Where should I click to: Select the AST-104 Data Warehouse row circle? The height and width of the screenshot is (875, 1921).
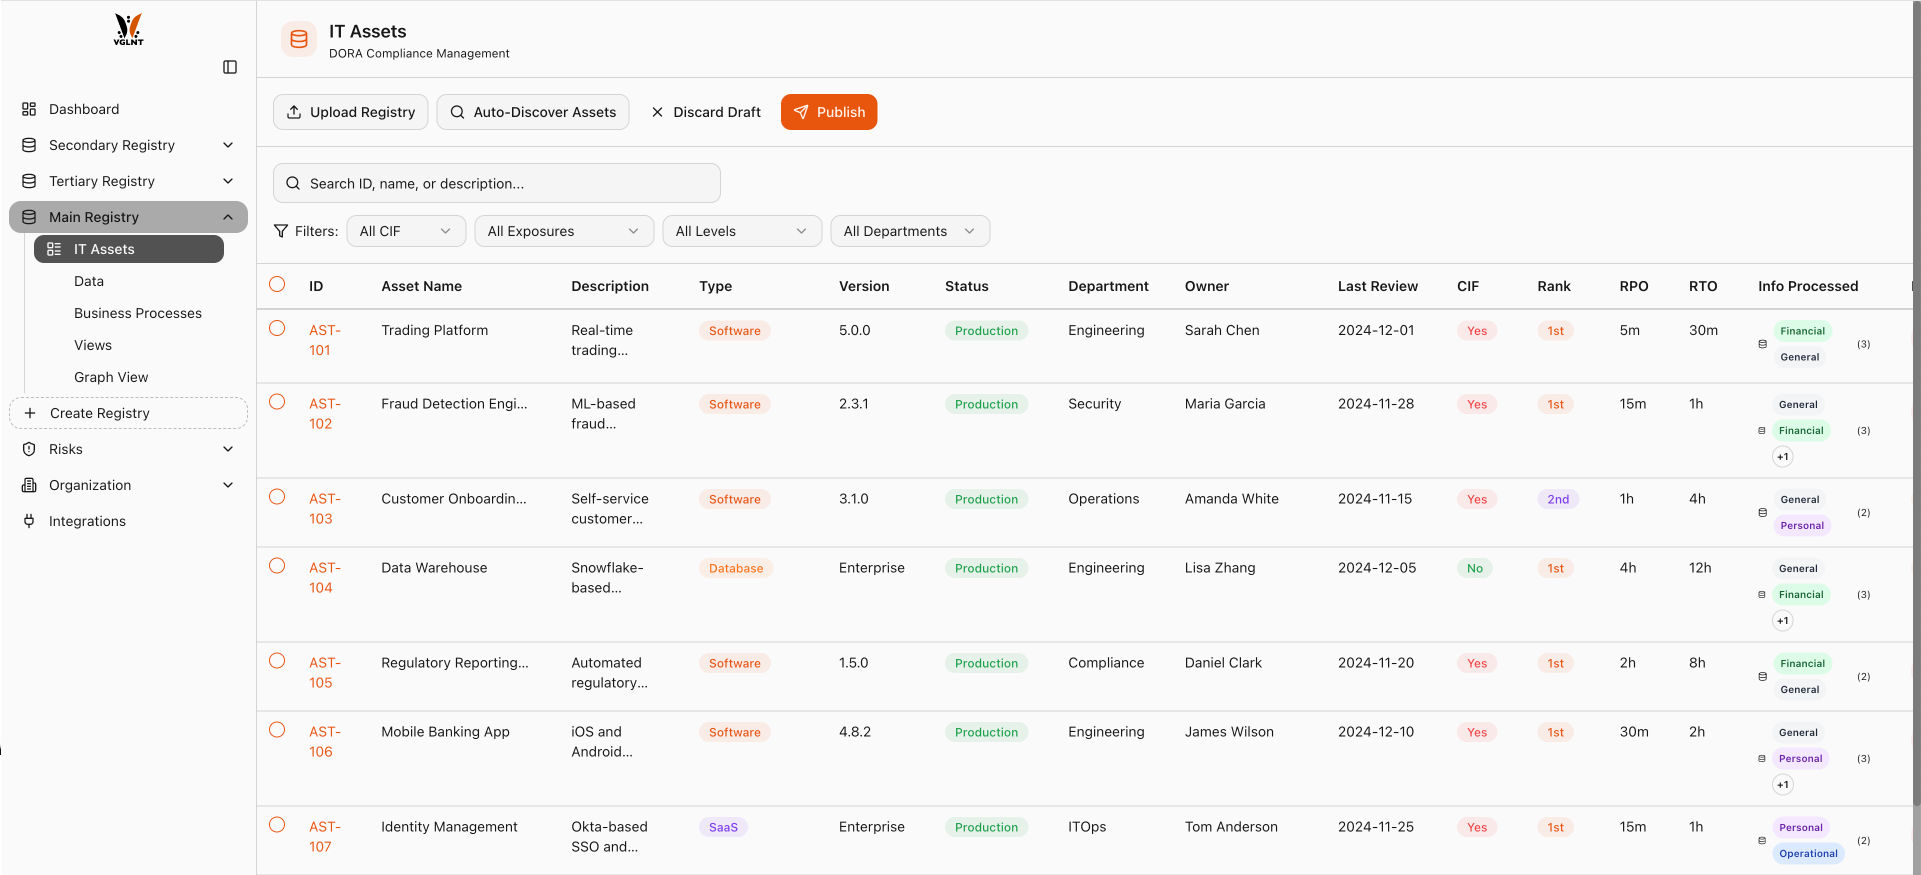pyautogui.click(x=277, y=566)
